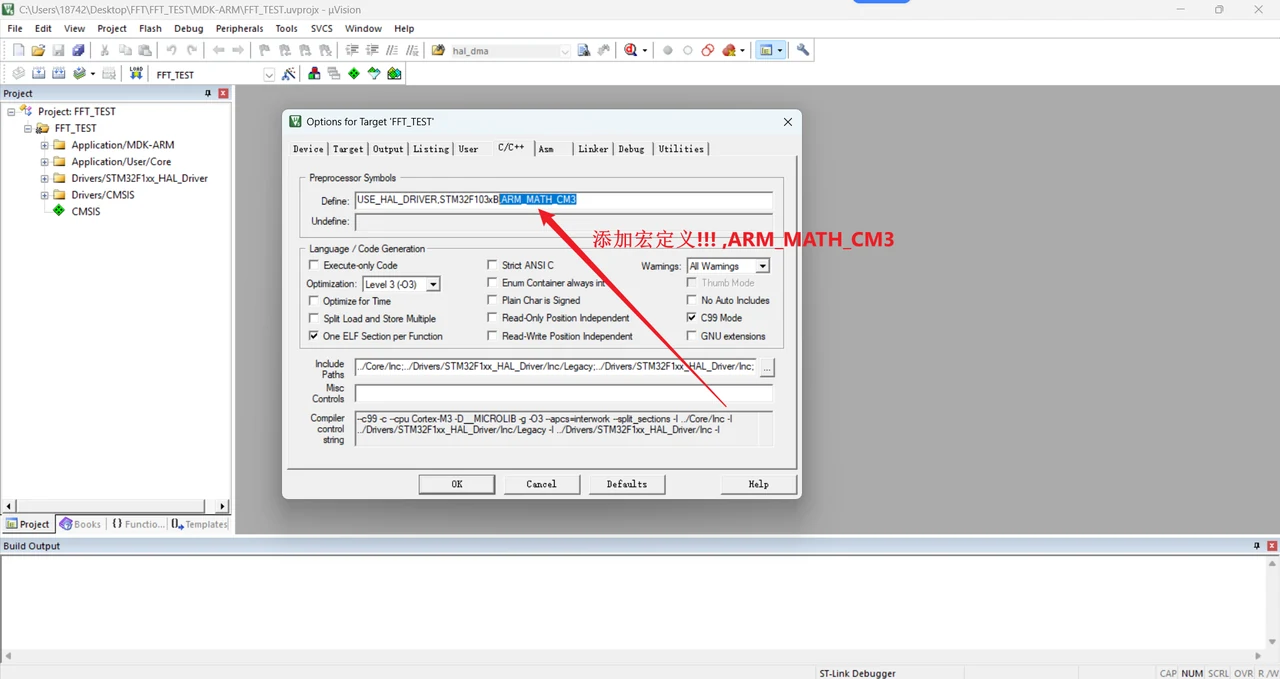Click the Undo arrow icon
1280x679 pixels.
coord(171,50)
